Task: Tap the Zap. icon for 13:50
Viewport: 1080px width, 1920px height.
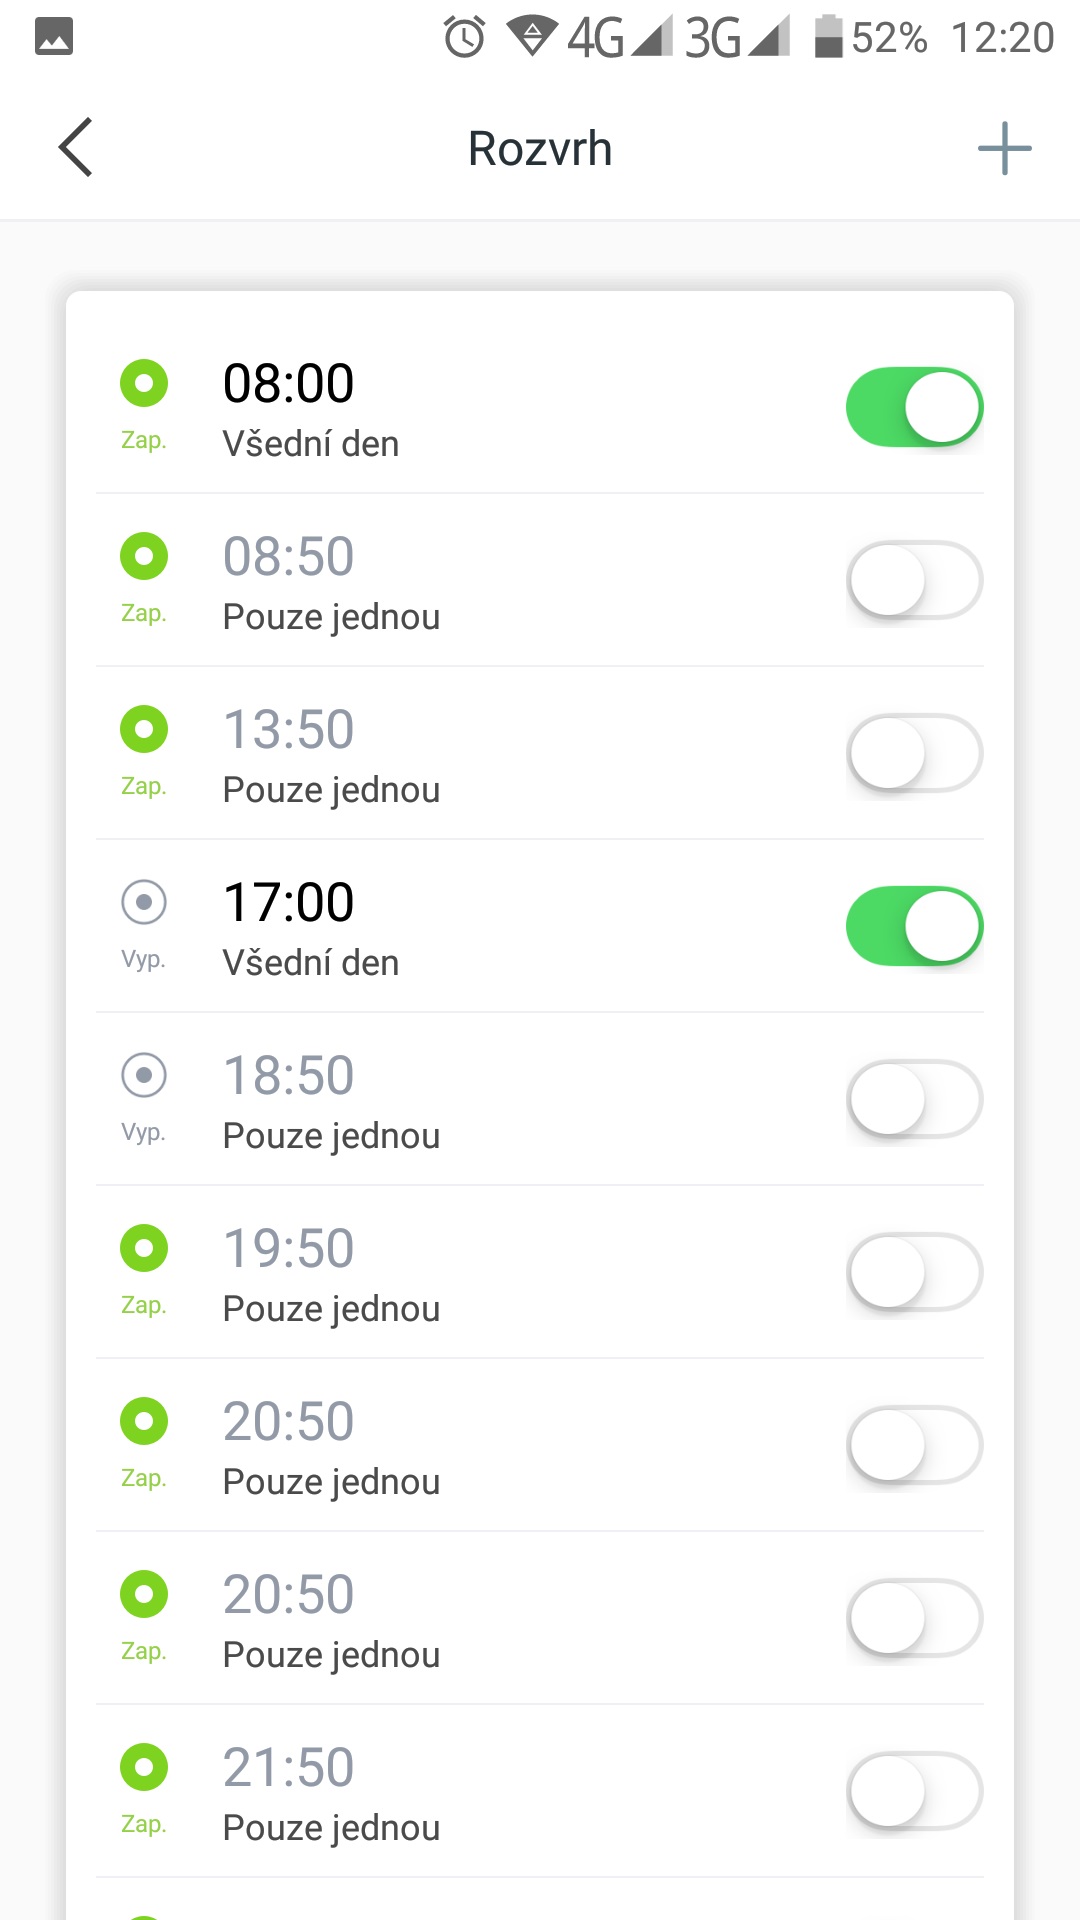Action: 144,730
